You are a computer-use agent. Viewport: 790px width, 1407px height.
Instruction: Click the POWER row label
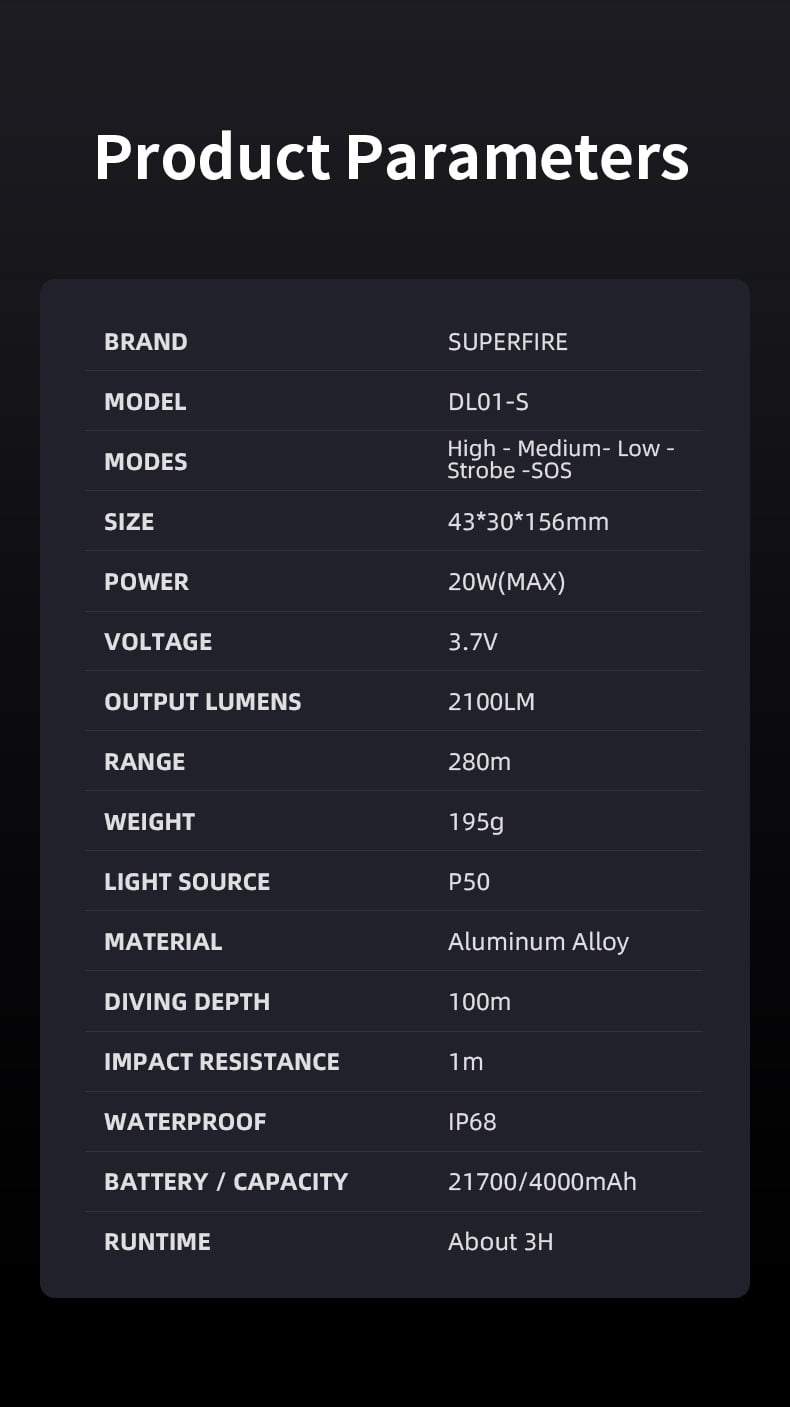146,582
